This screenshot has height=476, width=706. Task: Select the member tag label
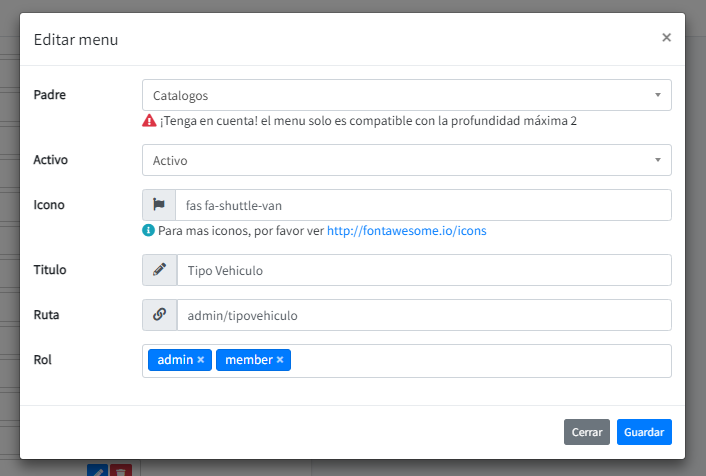click(248, 360)
